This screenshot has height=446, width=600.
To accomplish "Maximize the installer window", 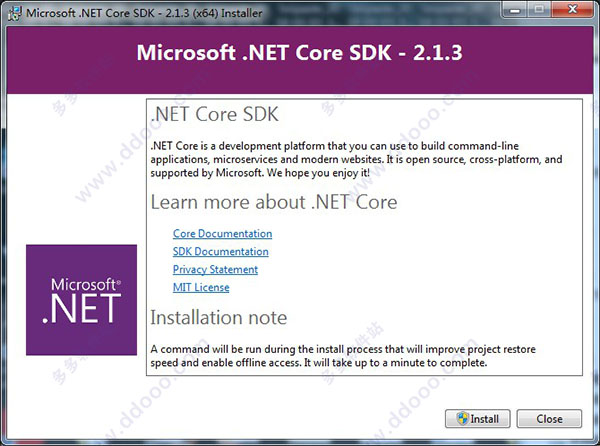I will point(540,10).
